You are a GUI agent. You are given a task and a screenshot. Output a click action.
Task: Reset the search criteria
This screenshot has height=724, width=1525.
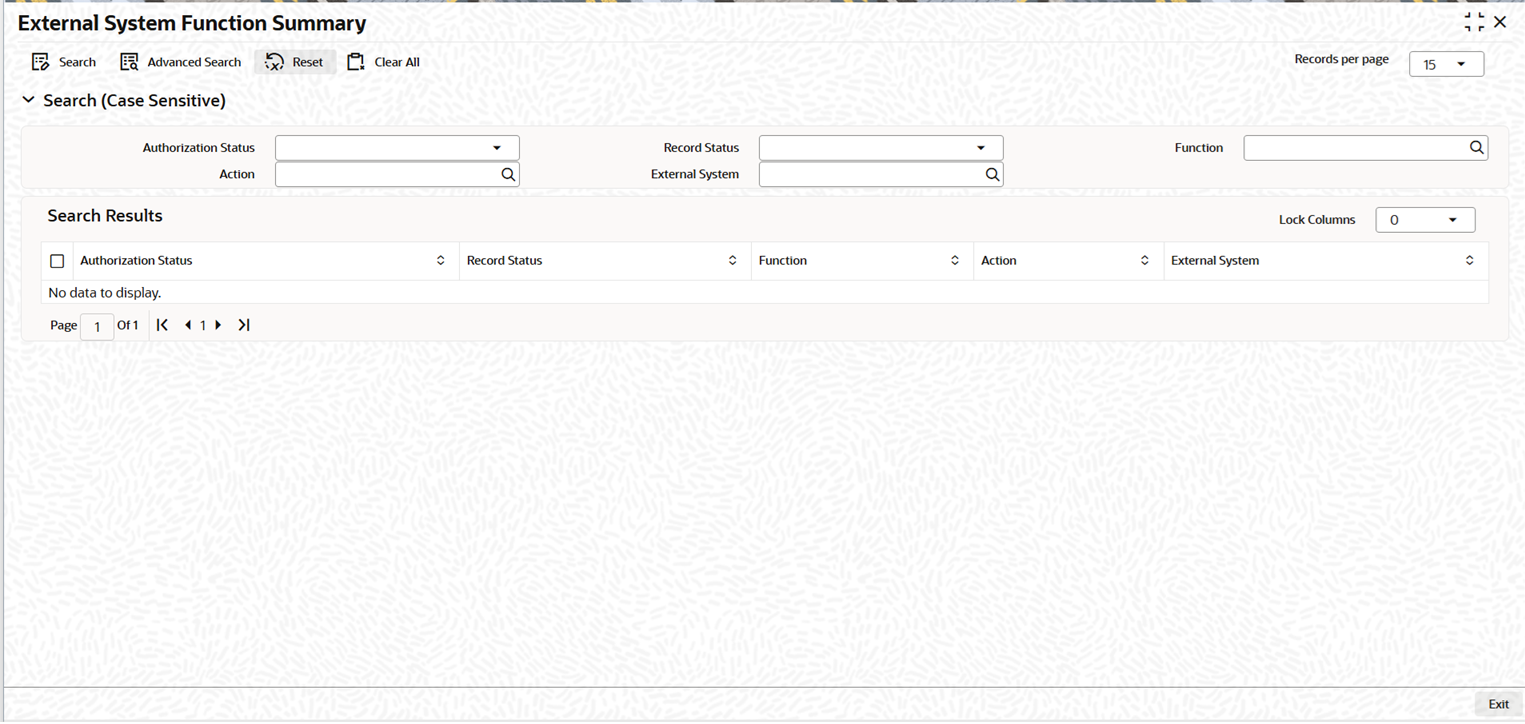point(295,62)
